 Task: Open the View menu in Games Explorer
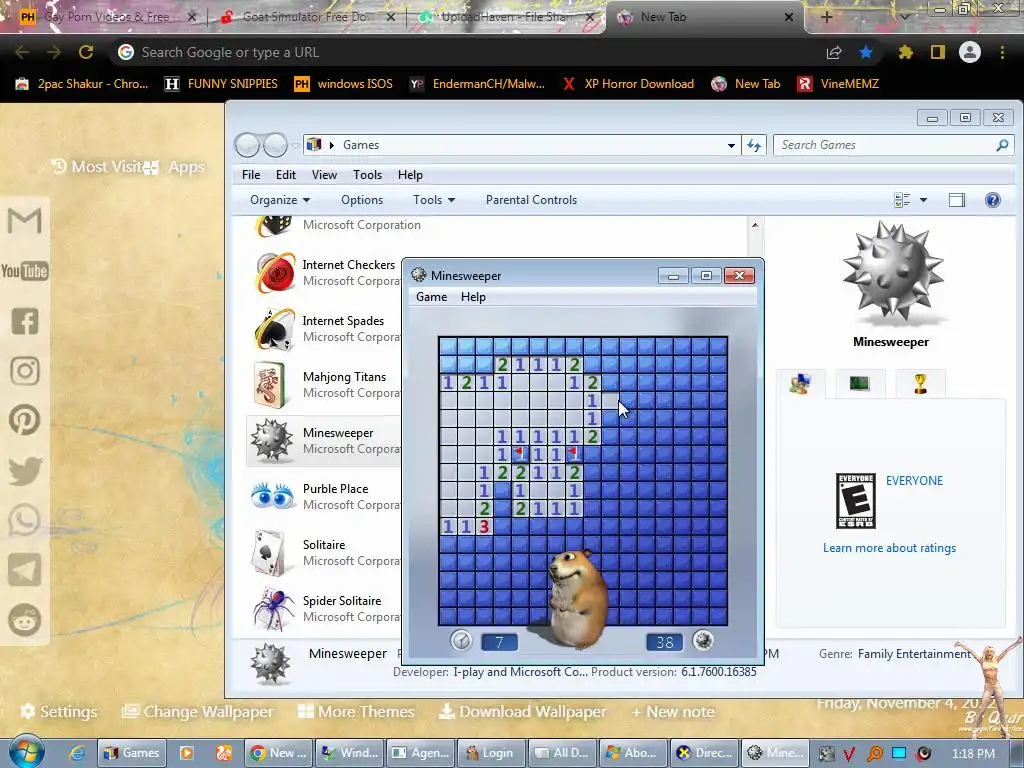pyautogui.click(x=324, y=175)
